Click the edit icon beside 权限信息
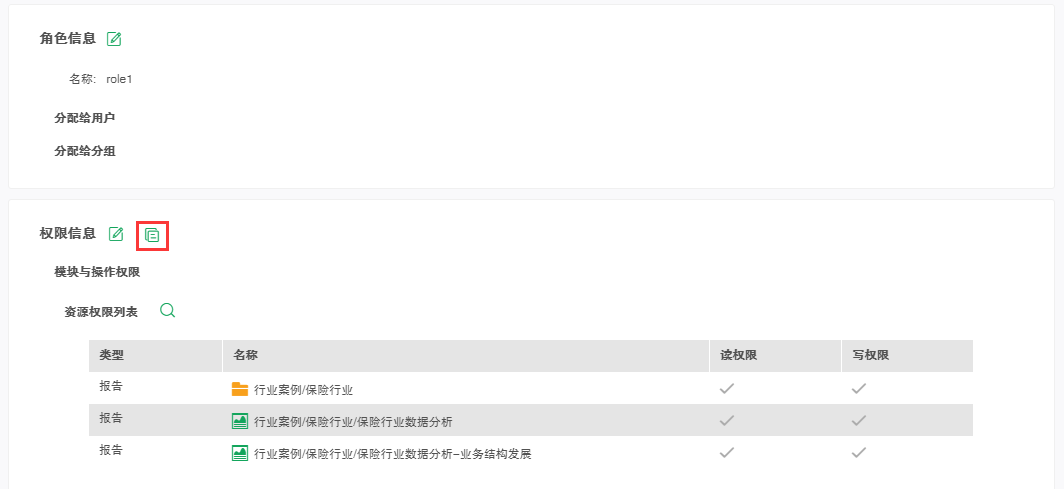1064x489 pixels. pyautogui.click(x=116, y=234)
